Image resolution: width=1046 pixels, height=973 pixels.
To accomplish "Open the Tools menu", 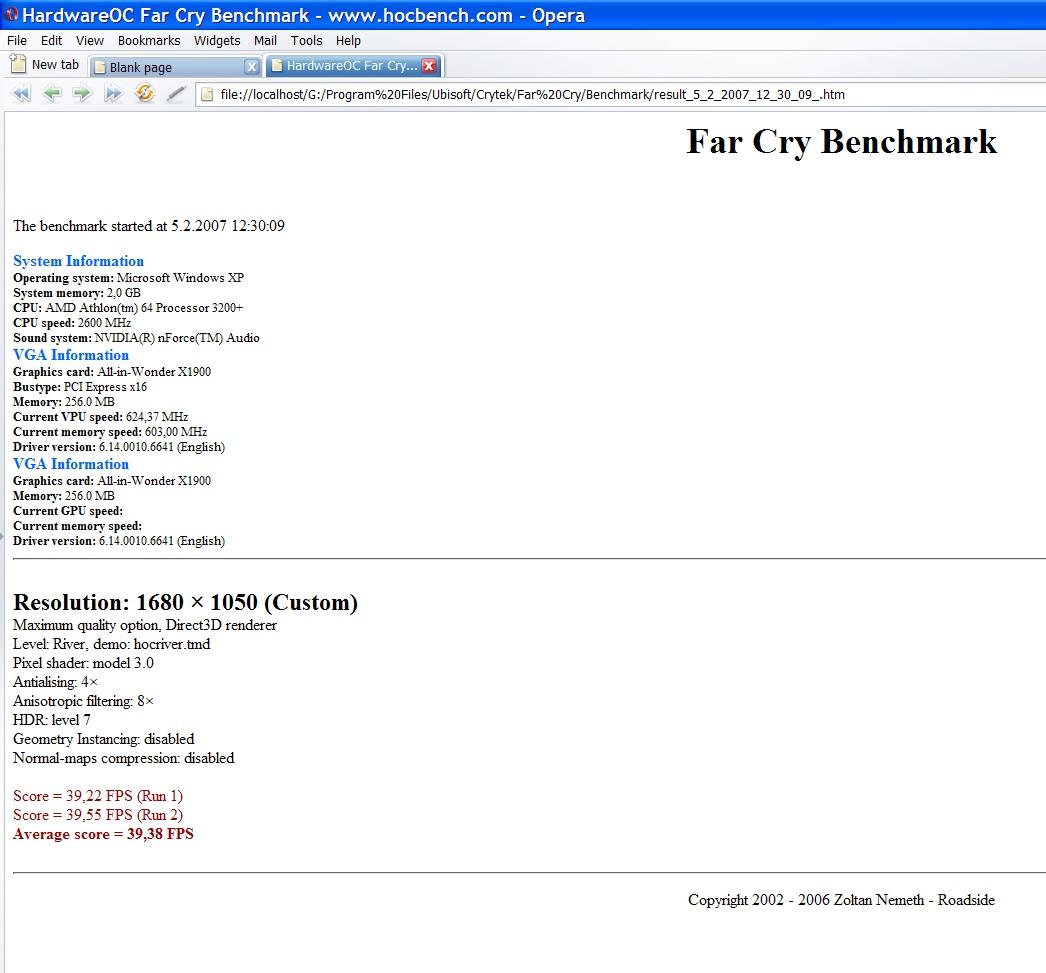I will (x=306, y=41).
